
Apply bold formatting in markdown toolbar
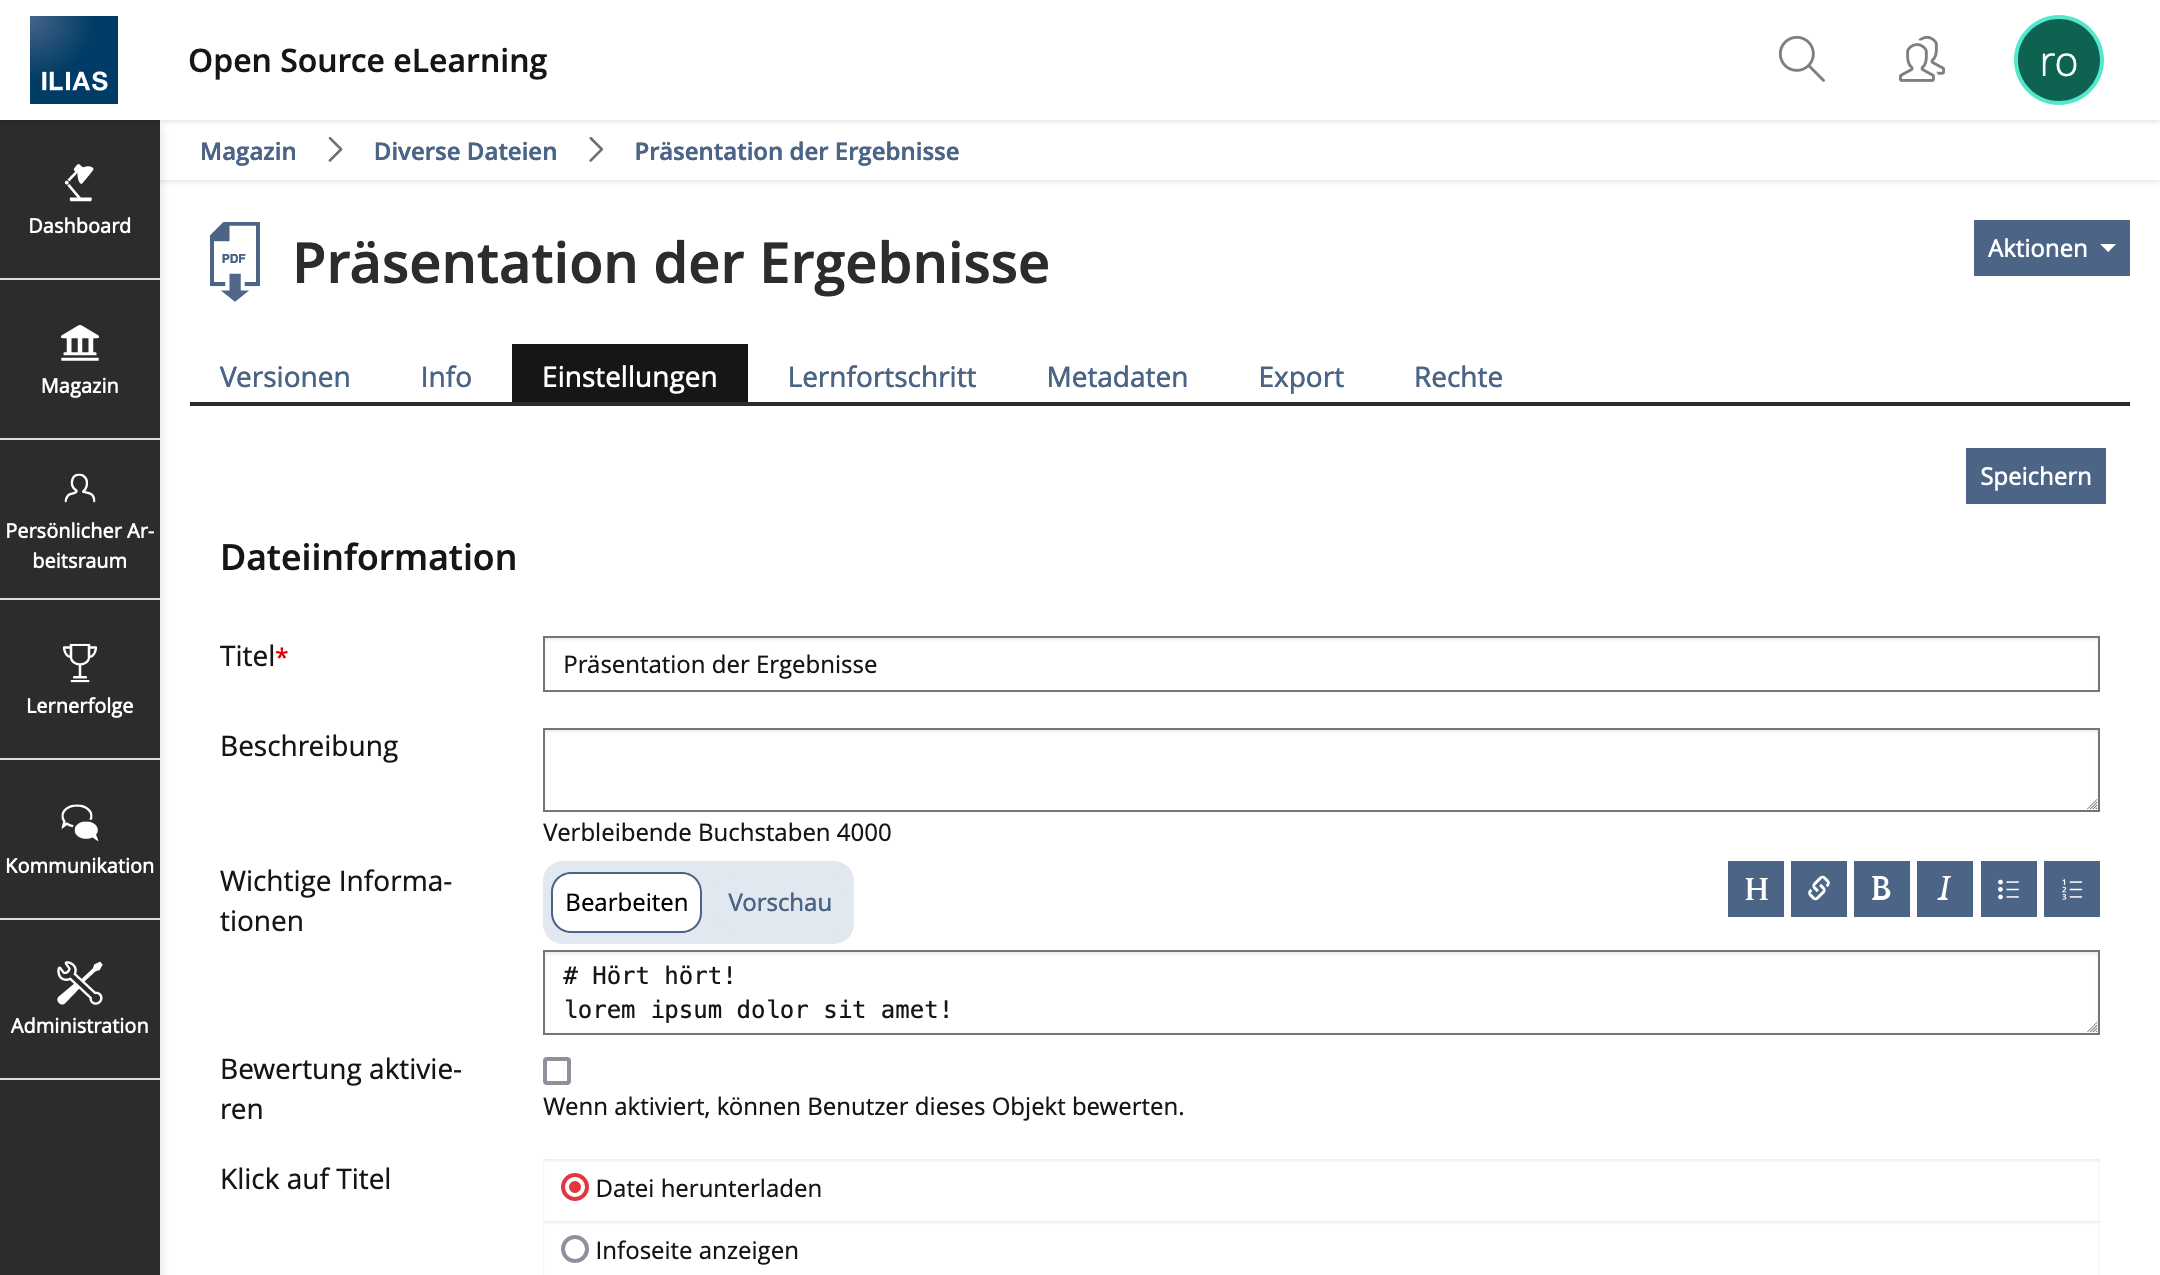[x=1881, y=889]
